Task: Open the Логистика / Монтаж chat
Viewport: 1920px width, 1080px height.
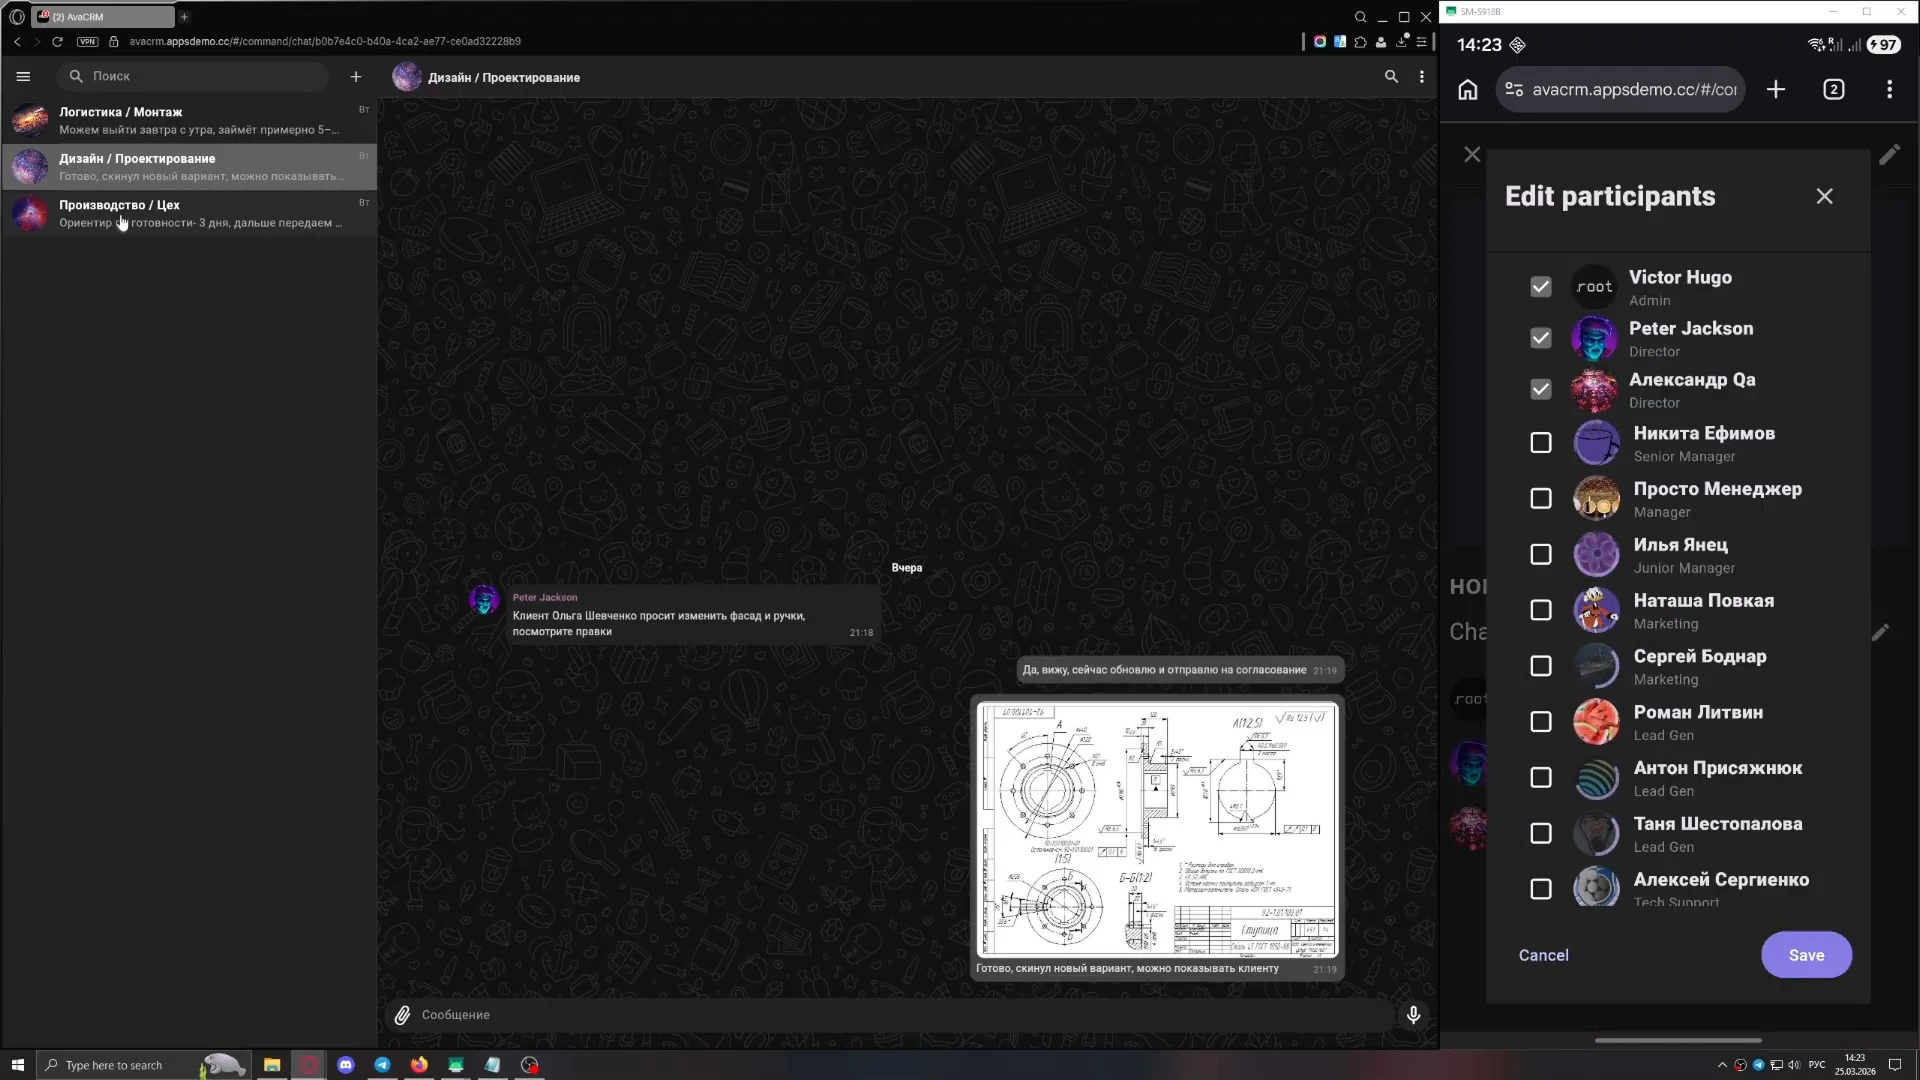Action: (190, 120)
